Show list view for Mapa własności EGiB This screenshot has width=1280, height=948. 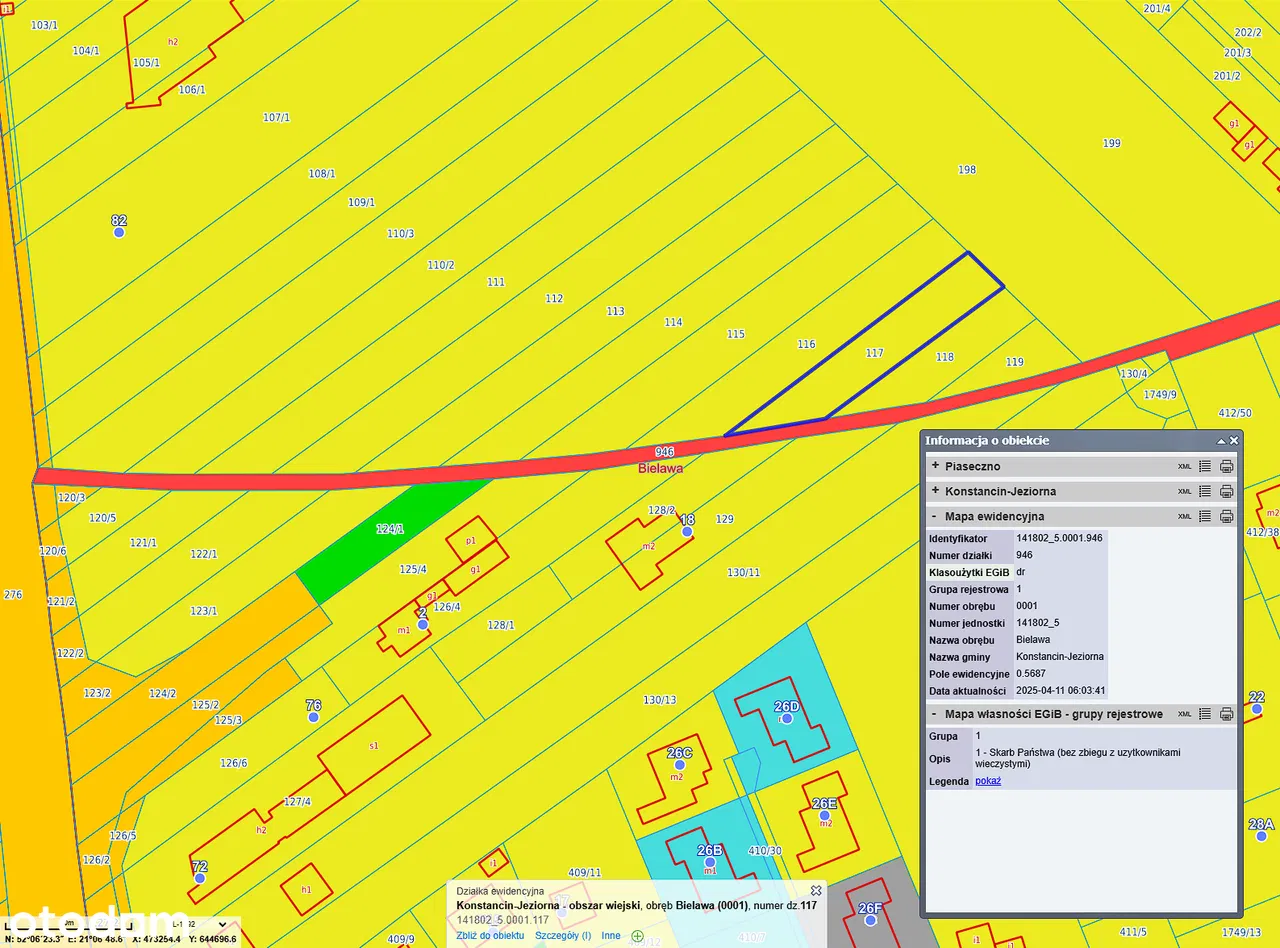click(1205, 714)
